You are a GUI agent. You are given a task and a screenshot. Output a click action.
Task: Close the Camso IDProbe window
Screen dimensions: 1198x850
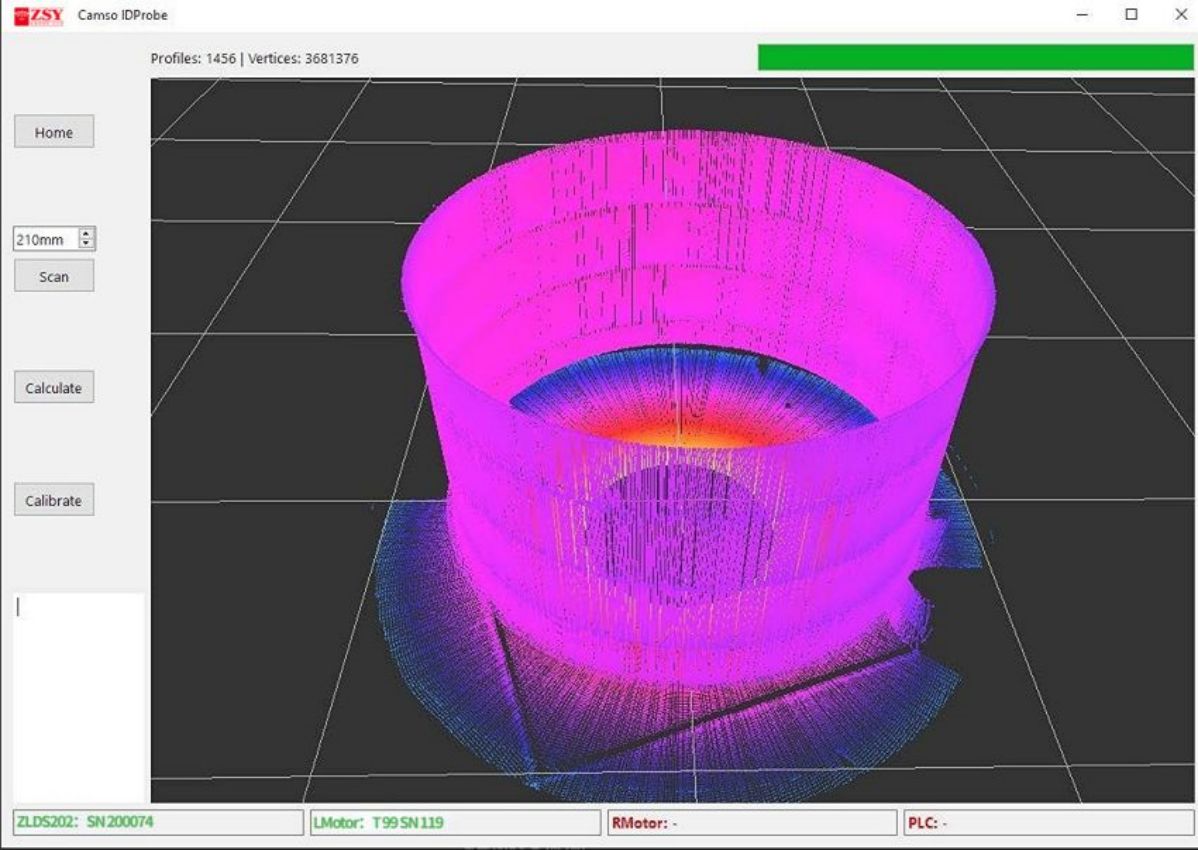1179,15
